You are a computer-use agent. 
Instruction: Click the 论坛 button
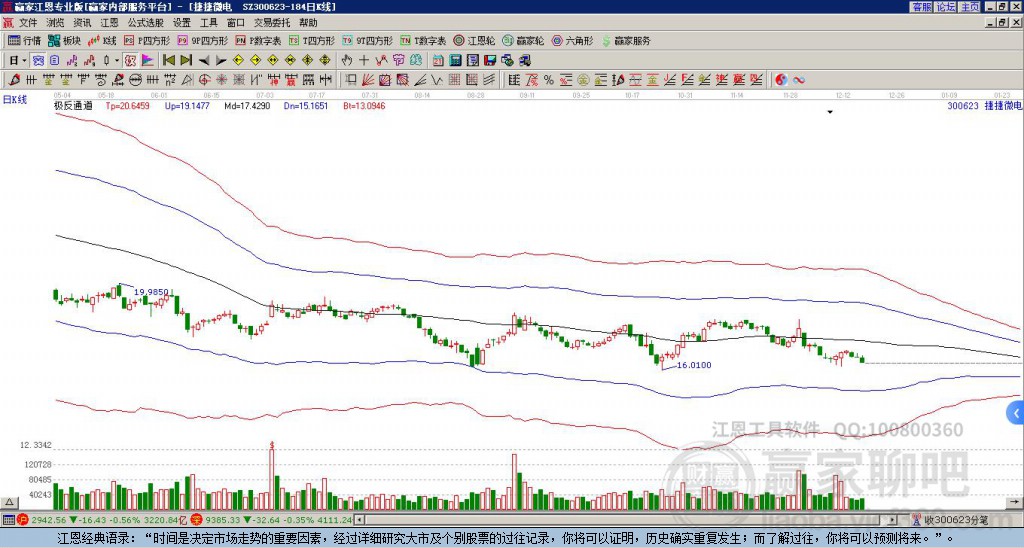pos(945,7)
